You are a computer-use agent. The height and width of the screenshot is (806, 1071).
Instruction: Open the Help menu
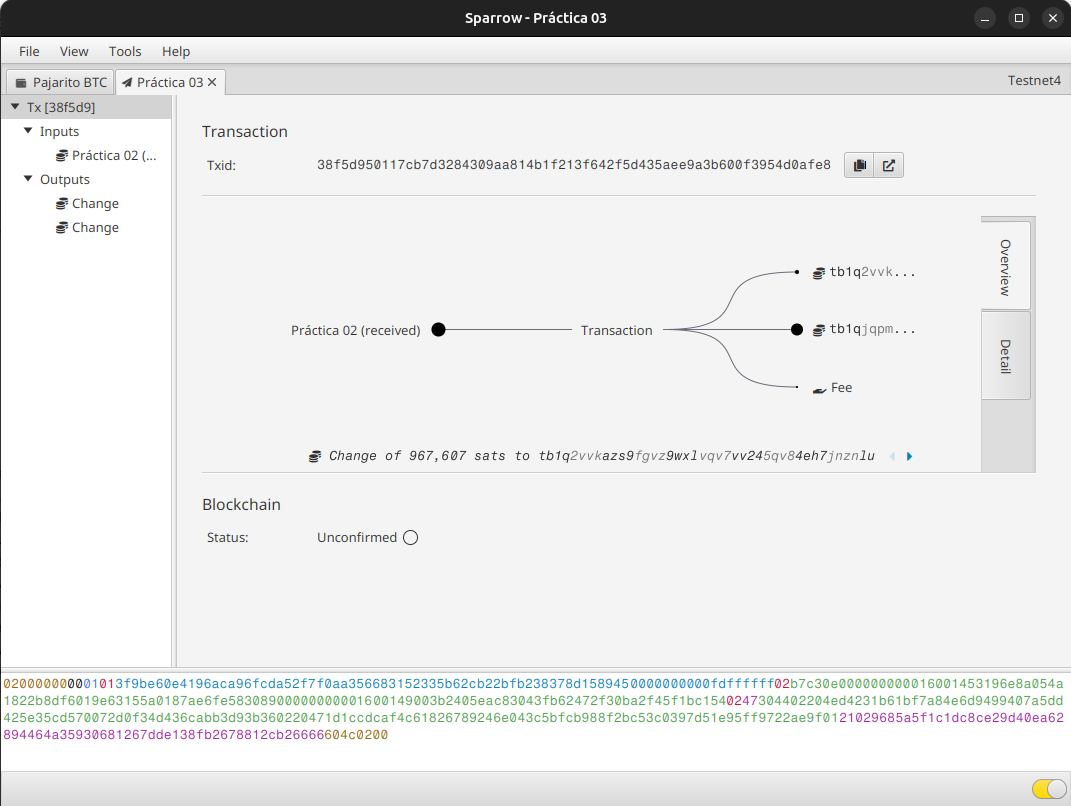click(176, 51)
